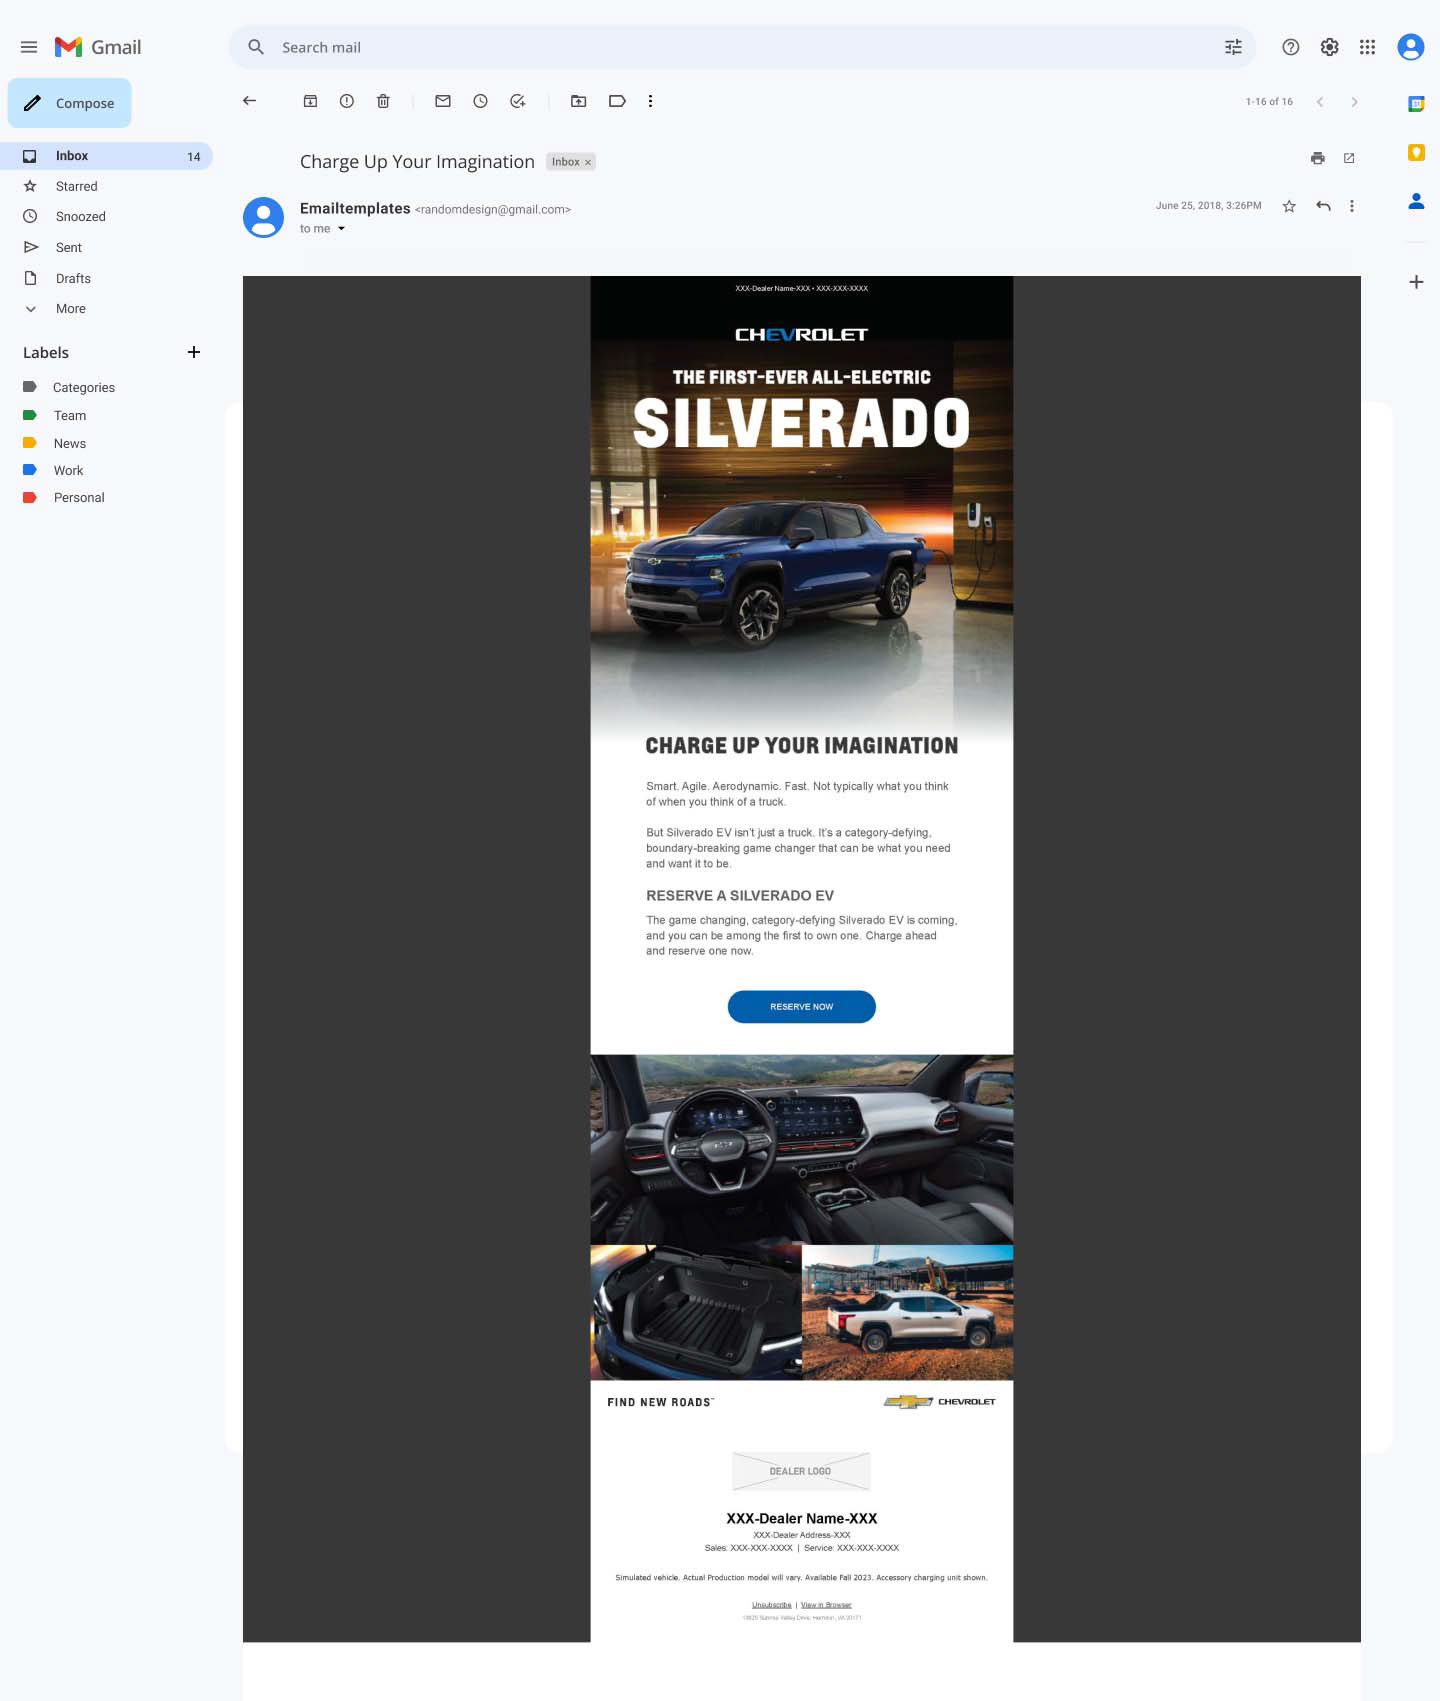This screenshot has width=1440, height=1701.
Task: Select the Work label
Action: [x=68, y=470]
